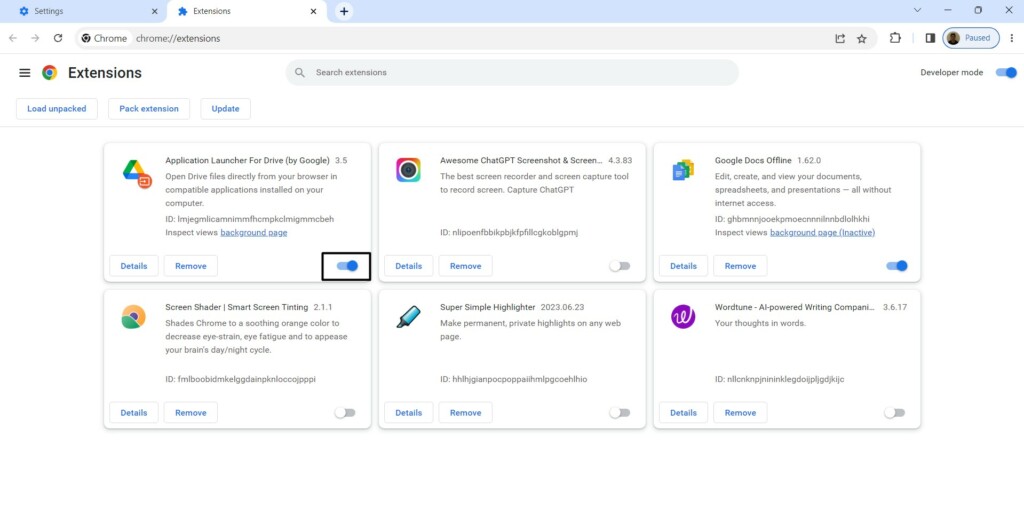
Task: Bookmark this page with star icon
Action: (x=862, y=39)
